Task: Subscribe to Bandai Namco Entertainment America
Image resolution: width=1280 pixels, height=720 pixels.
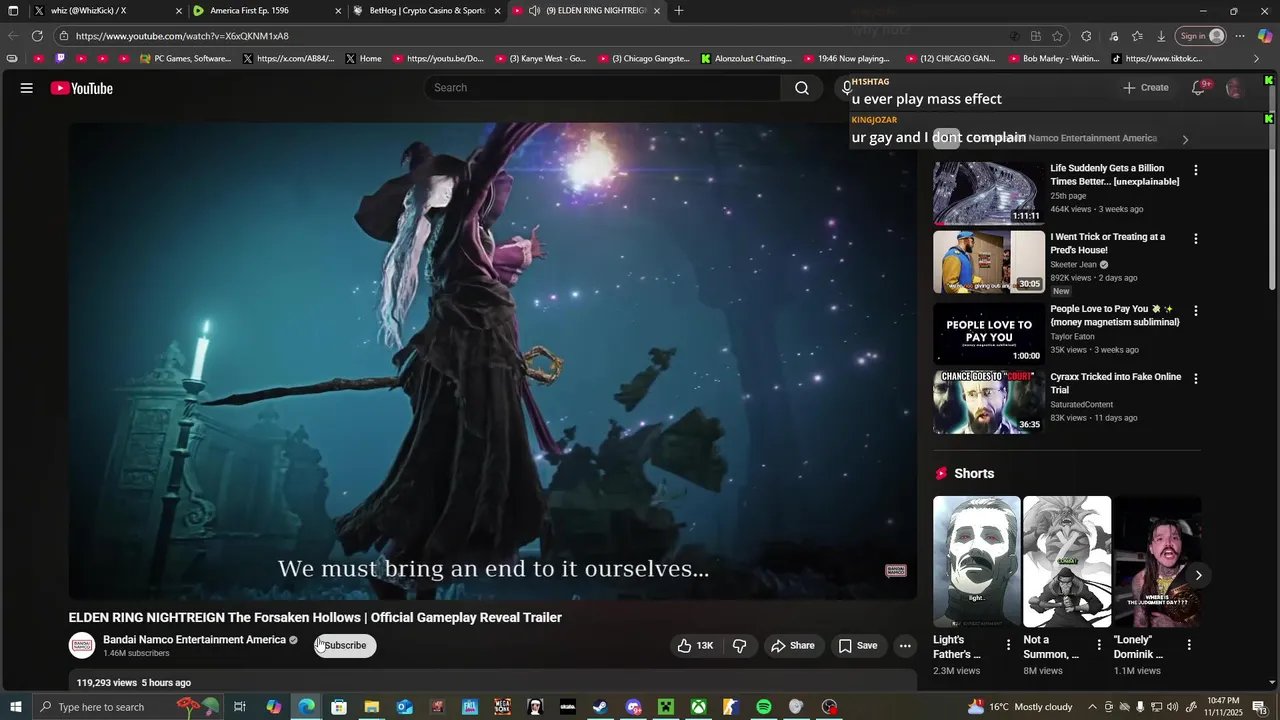Action: coord(345,646)
